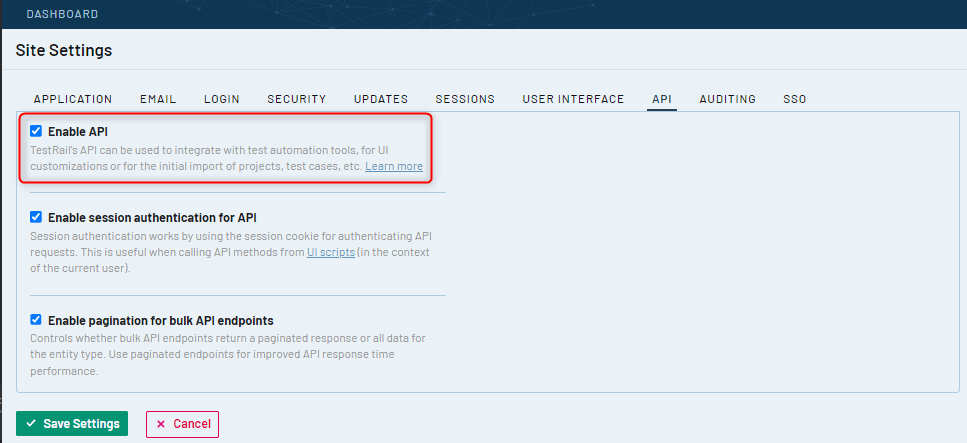Open the Login tab
Image resolution: width=967 pixels, height=443 pixels.
point(221,99)
